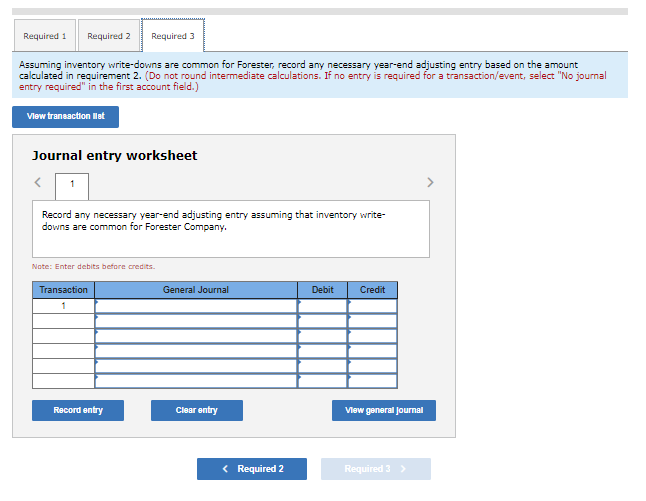Viewport: 646px width, 501px height.
Task: Click Debit field in first row
Action: (323, 306)
